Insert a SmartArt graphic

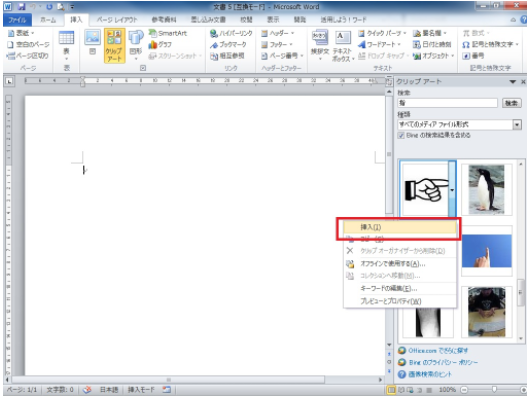[168, 33]
